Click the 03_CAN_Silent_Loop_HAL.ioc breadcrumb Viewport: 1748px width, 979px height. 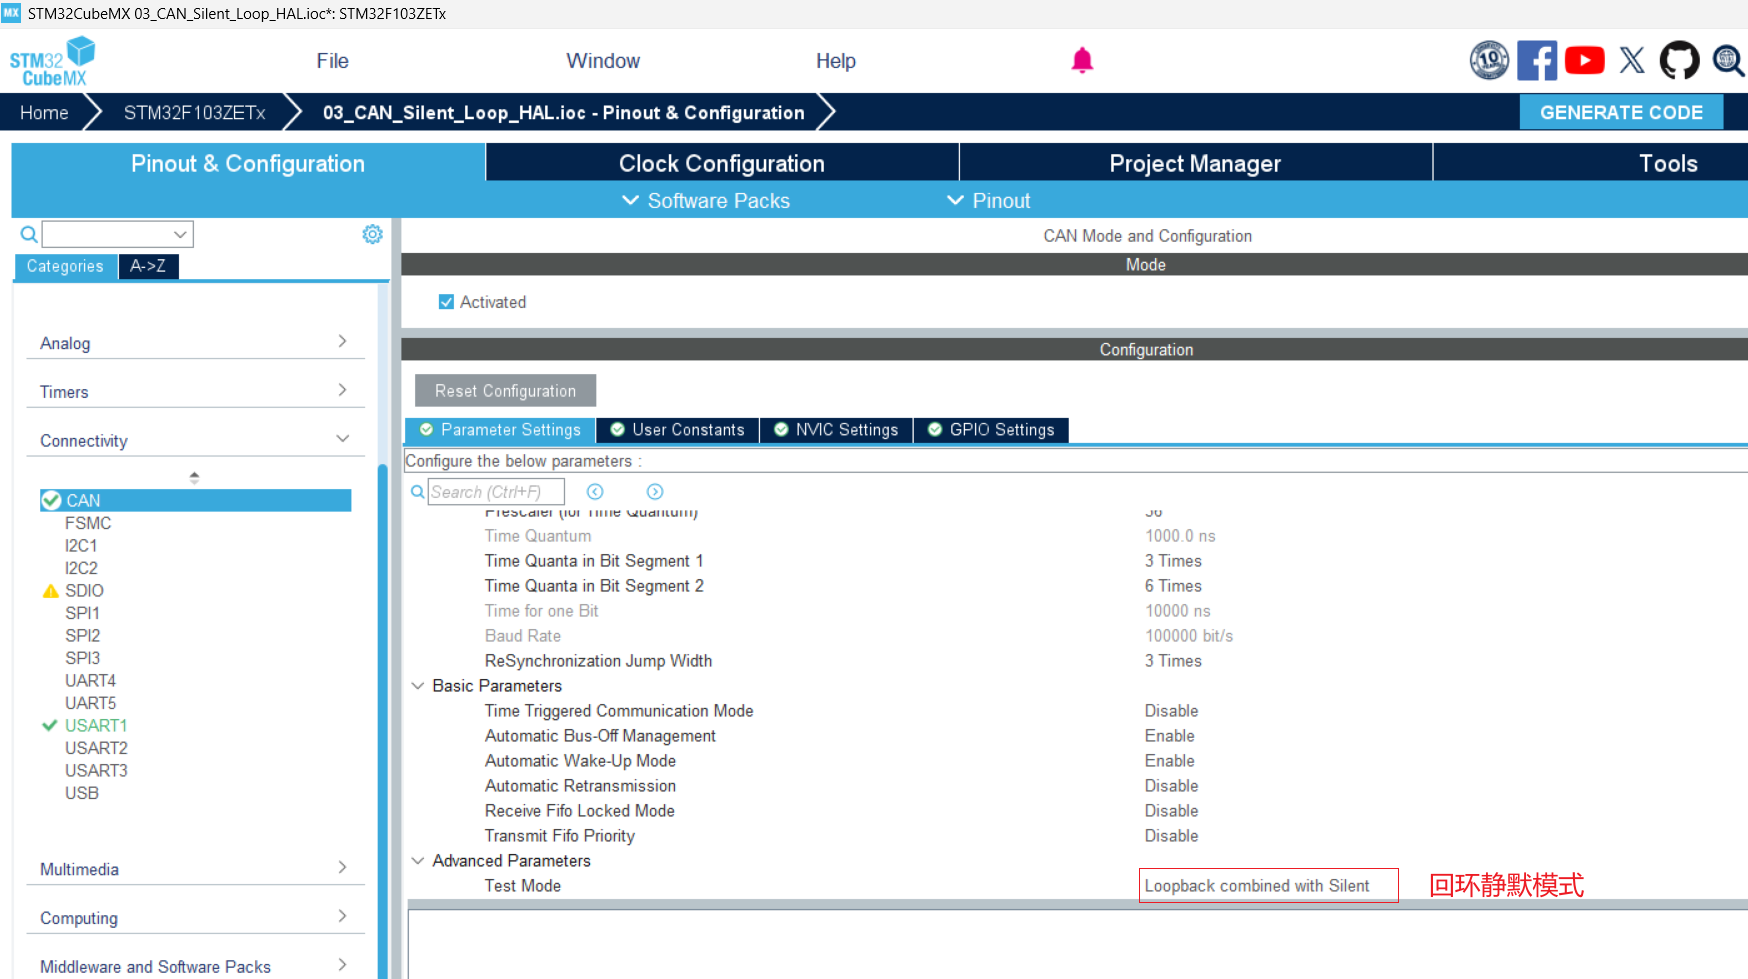563,113
